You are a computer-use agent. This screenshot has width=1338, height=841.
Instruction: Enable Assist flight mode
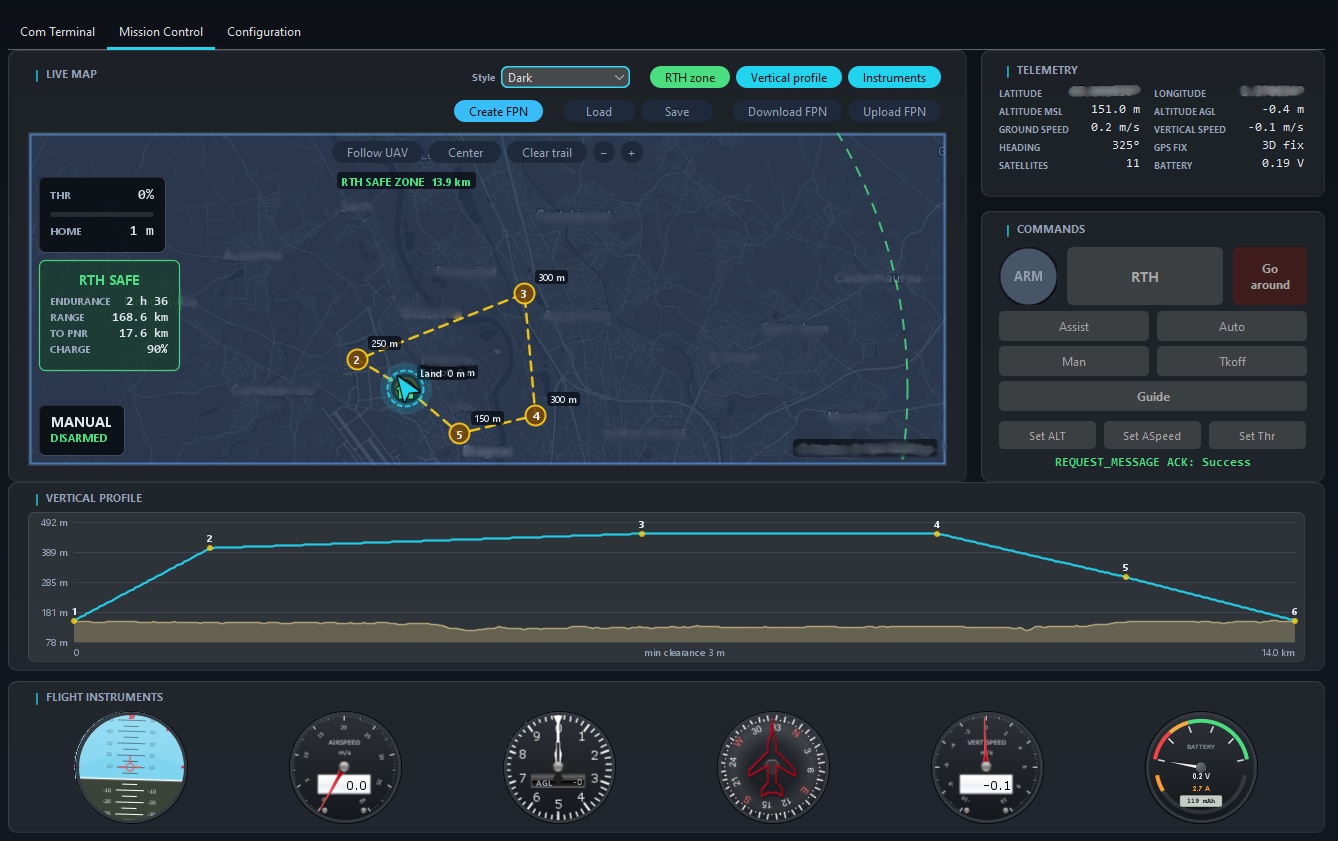[x=1074, y=327]
